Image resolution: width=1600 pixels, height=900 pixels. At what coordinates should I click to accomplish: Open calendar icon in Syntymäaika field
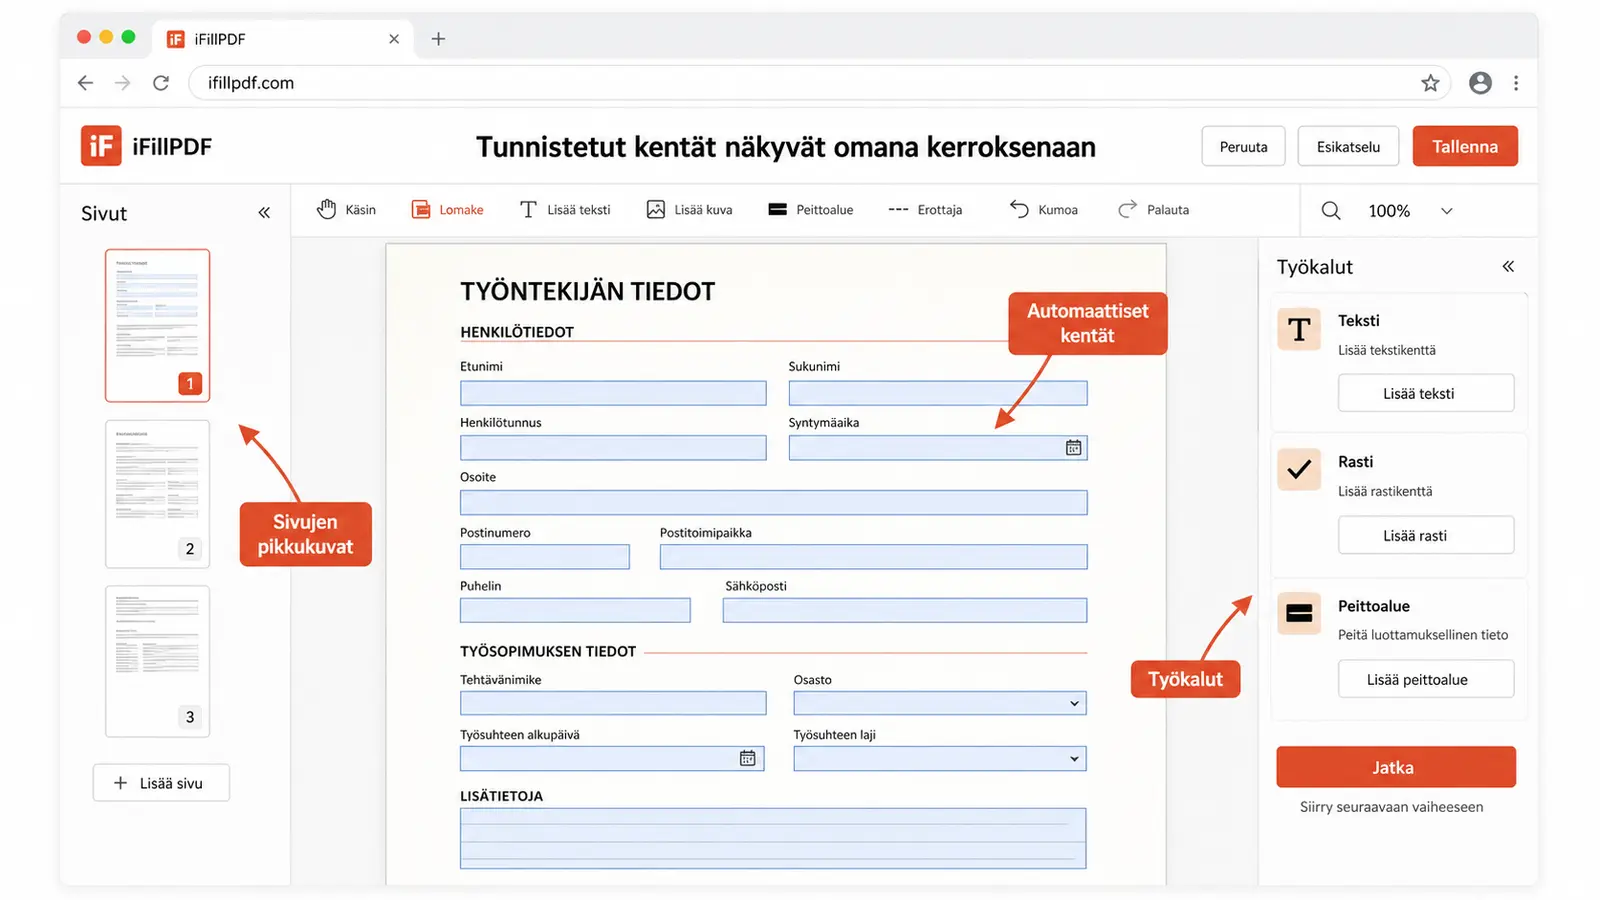[x=1073, y=448]
